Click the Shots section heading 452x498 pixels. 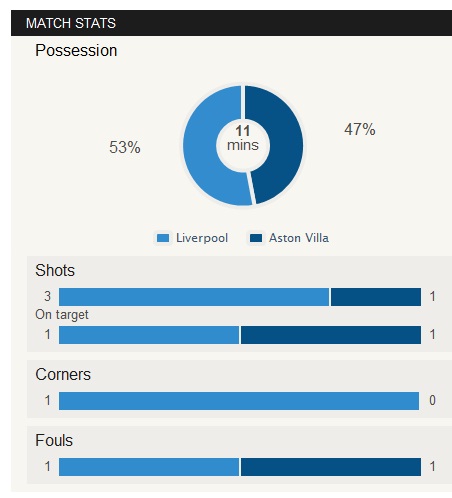tap(55, 270)
